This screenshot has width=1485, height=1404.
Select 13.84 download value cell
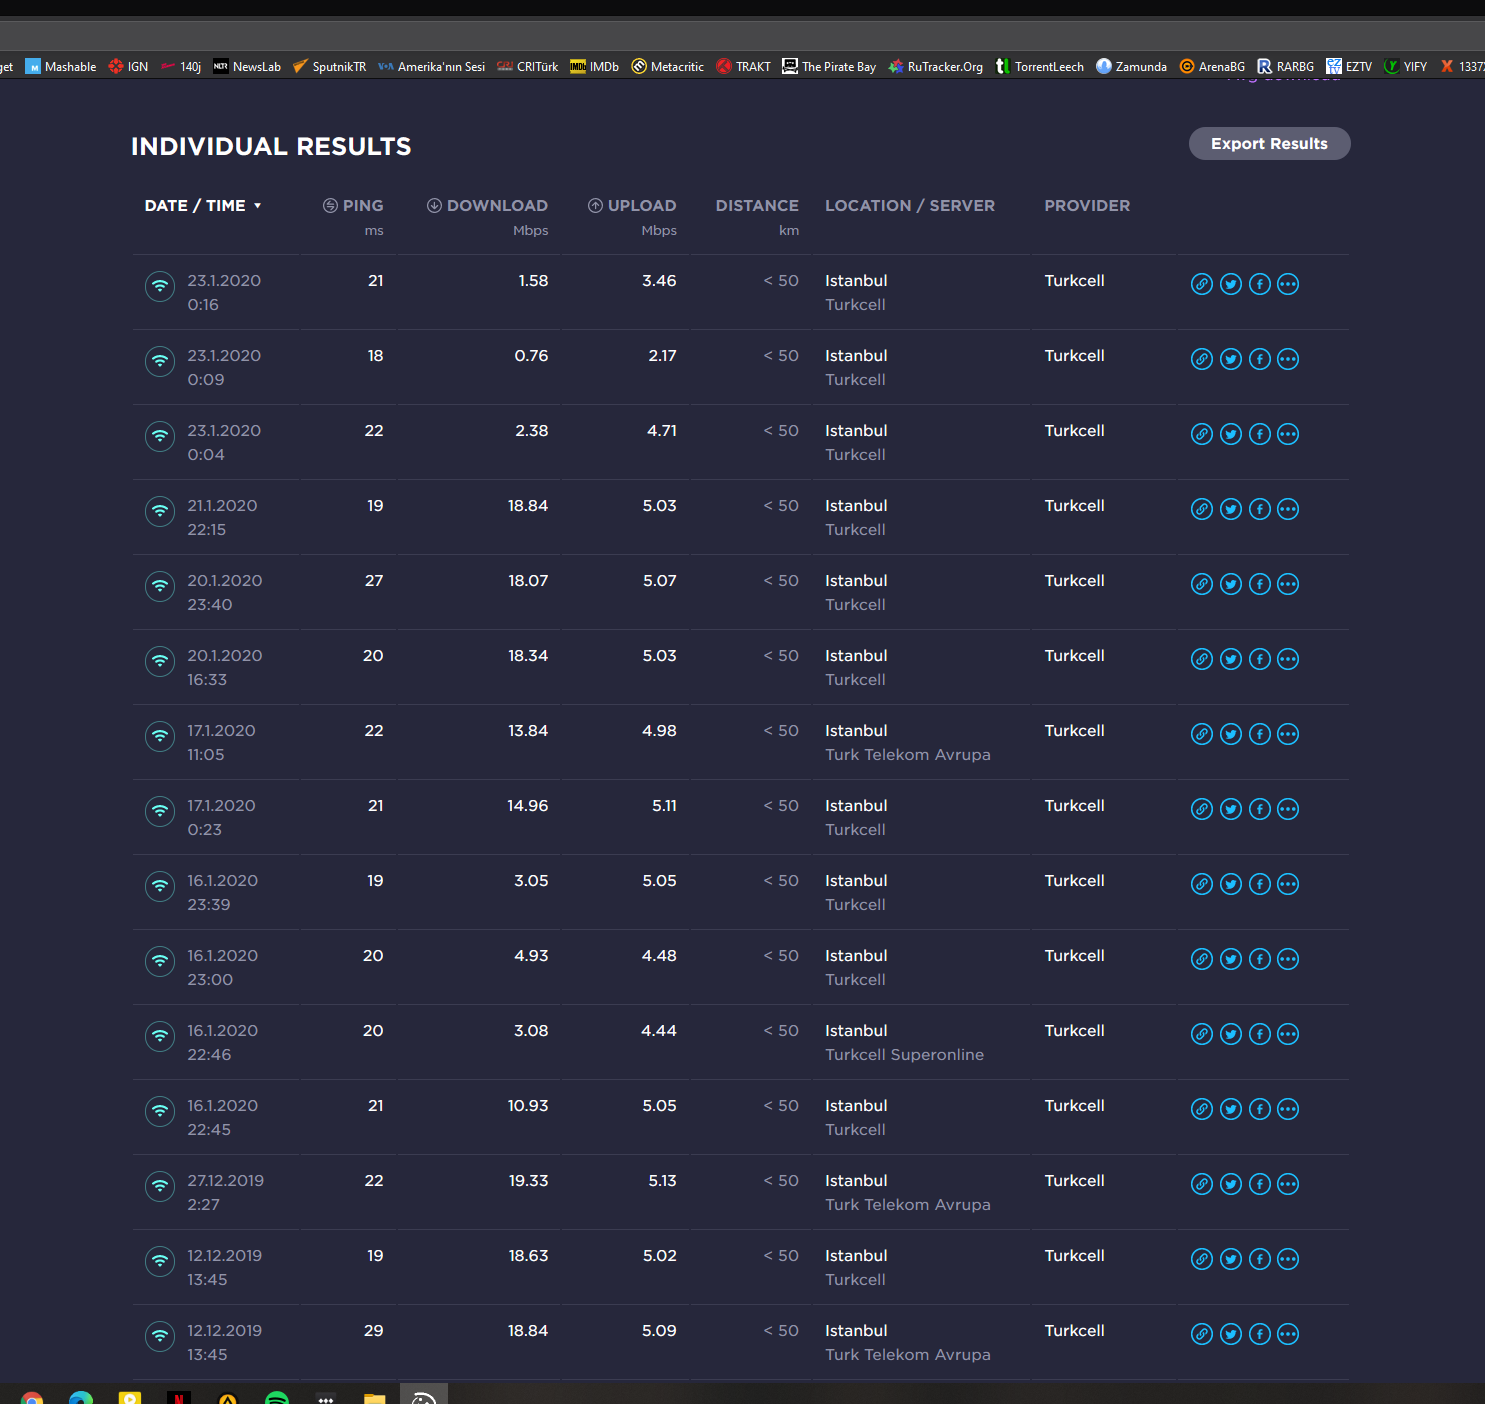click(x=528, y=730)
